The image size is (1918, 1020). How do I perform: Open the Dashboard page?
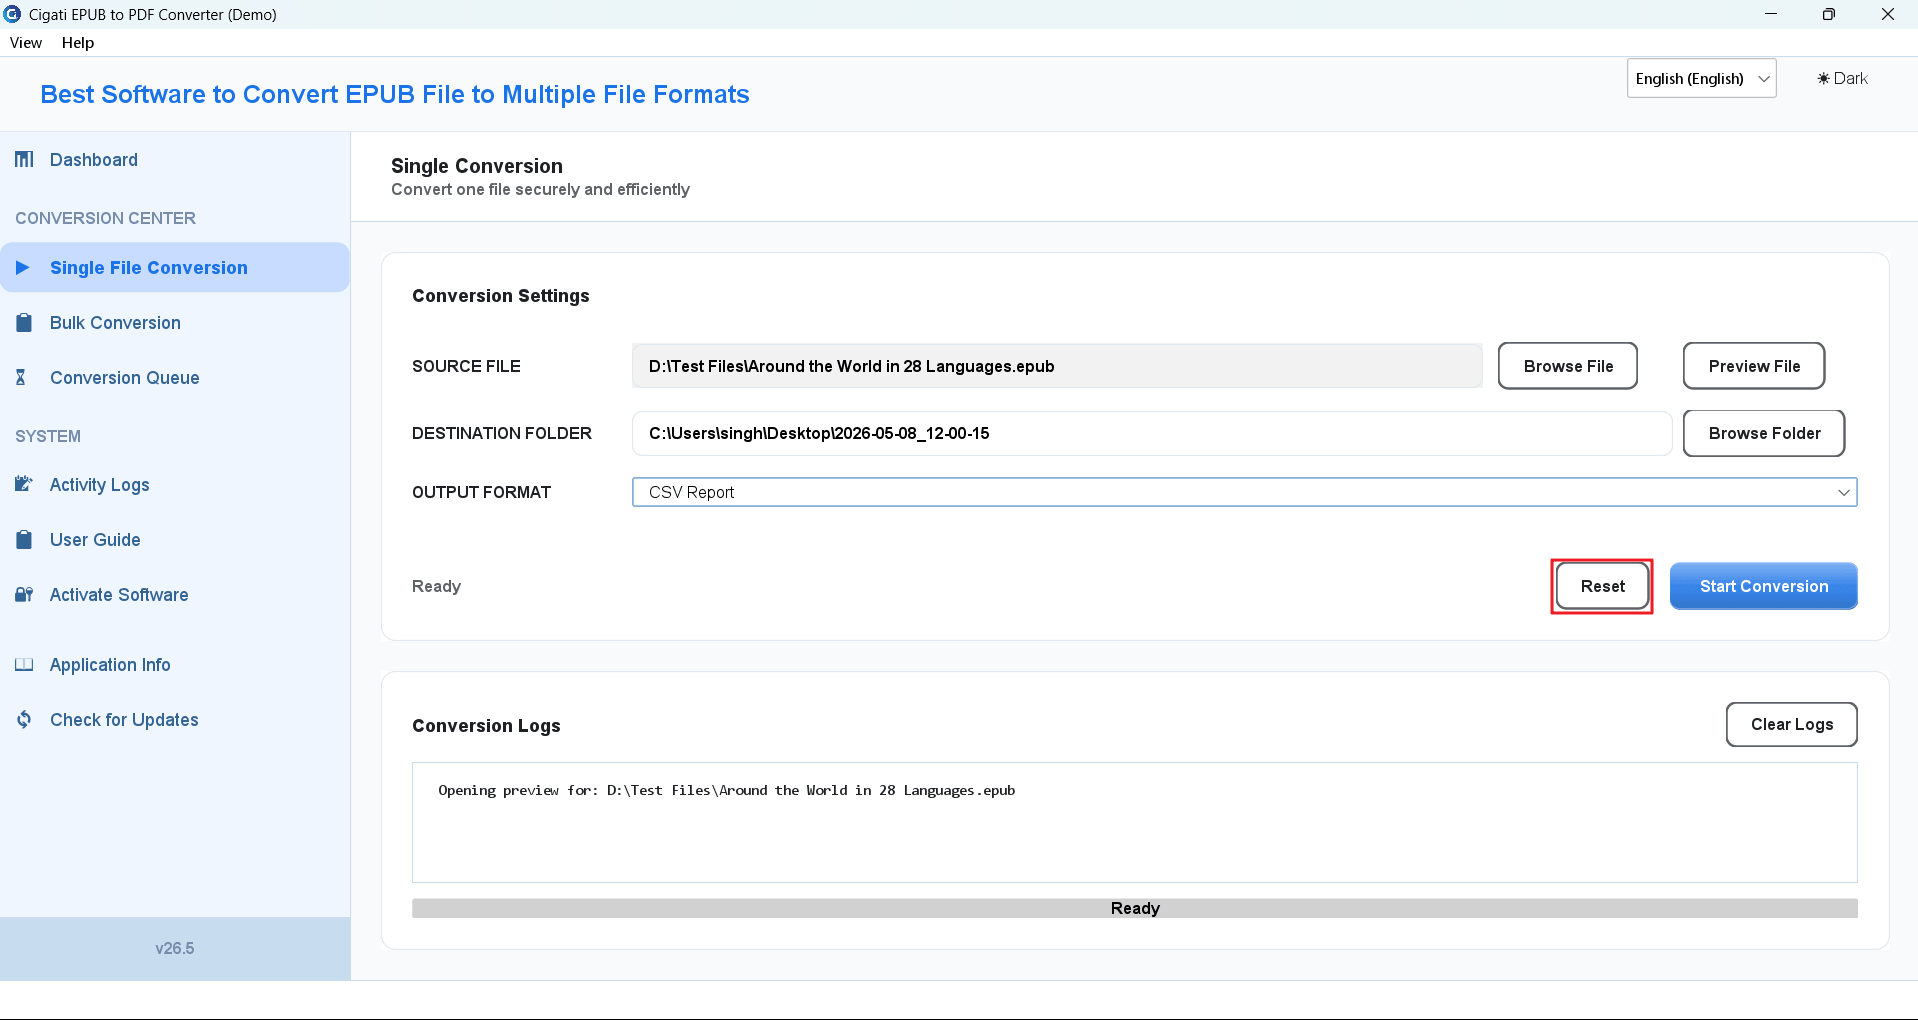pyautogui.click(x=175, y=160)
